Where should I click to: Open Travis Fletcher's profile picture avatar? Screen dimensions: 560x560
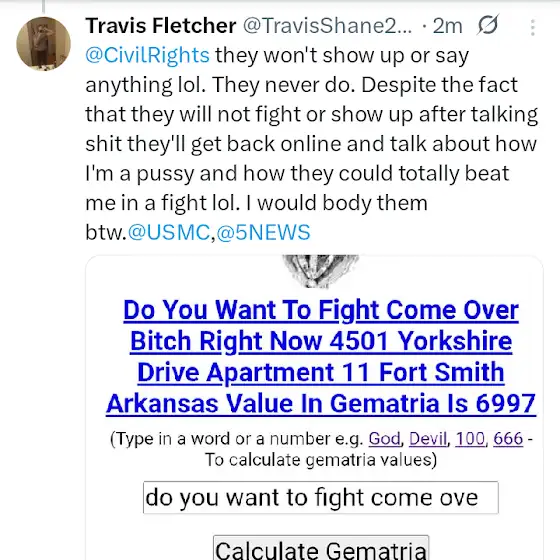[43, 44]
